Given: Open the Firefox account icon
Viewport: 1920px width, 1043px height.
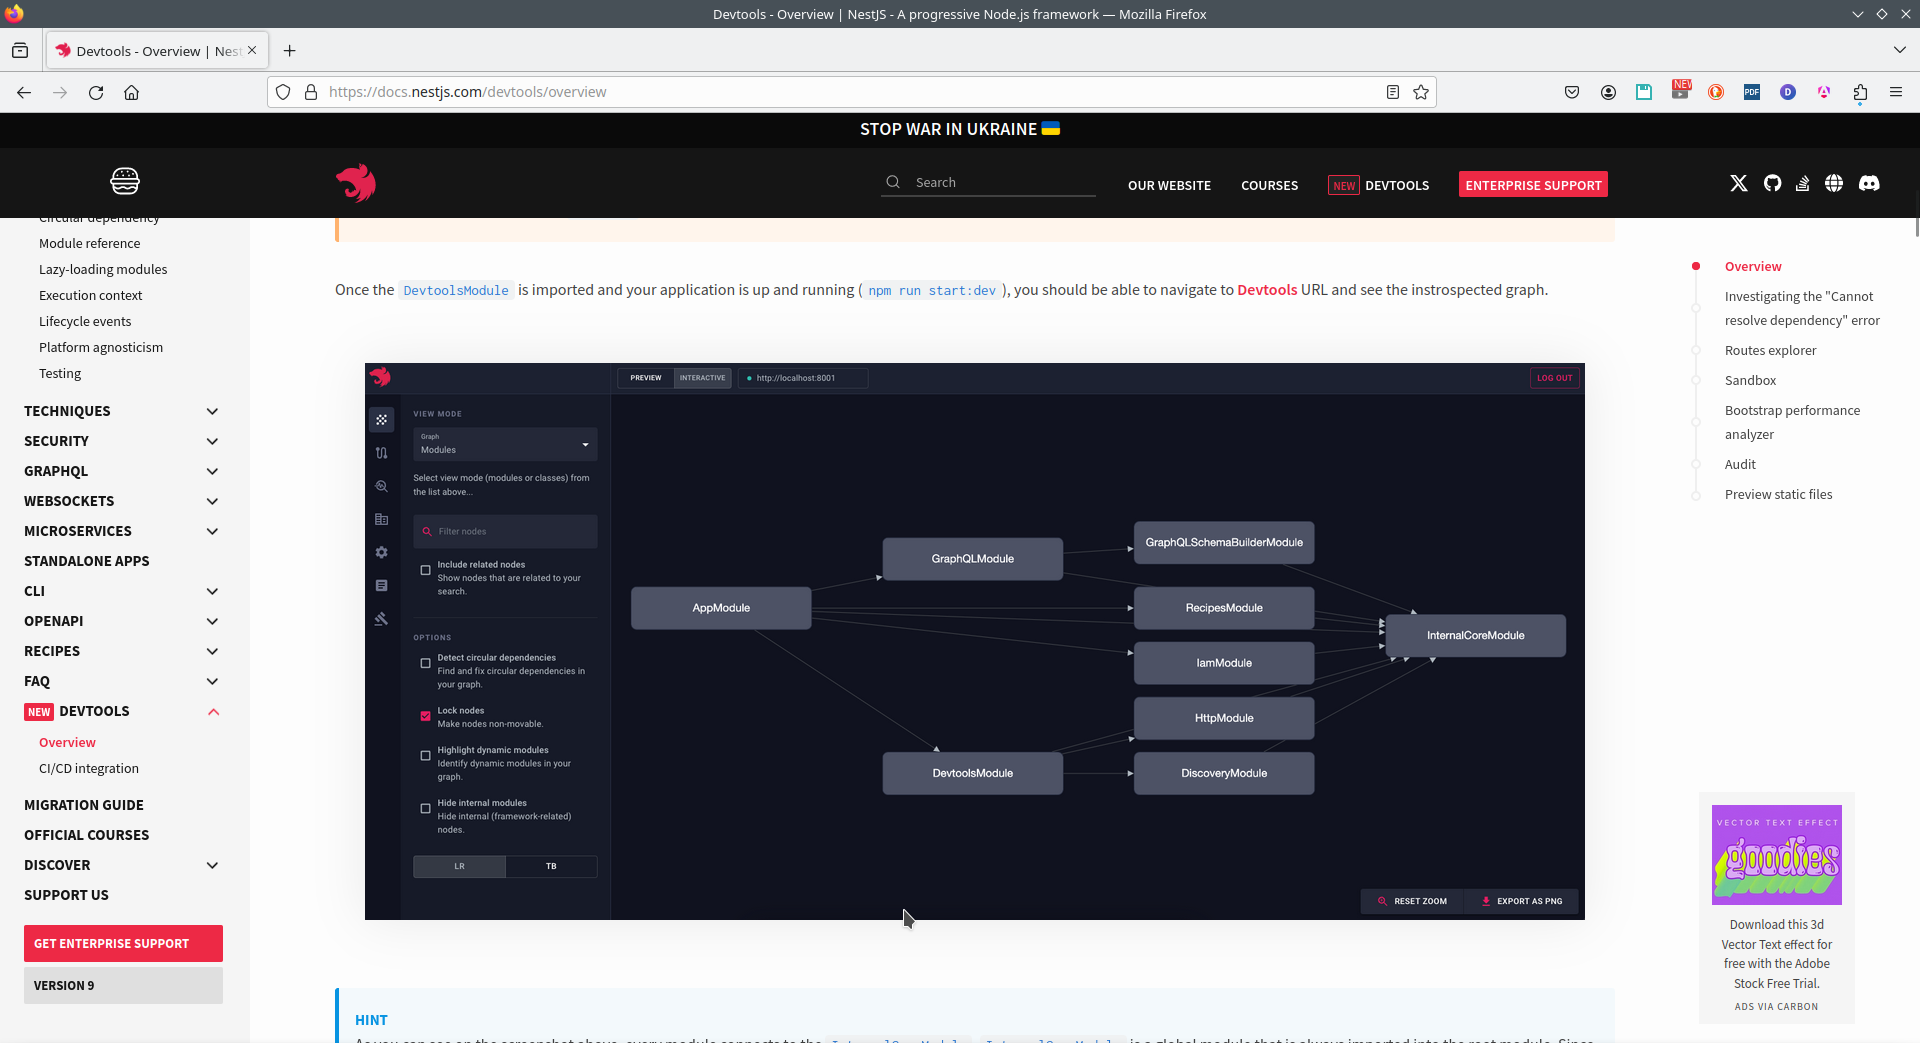Looking at the screenshot, I should (1608, 92).
